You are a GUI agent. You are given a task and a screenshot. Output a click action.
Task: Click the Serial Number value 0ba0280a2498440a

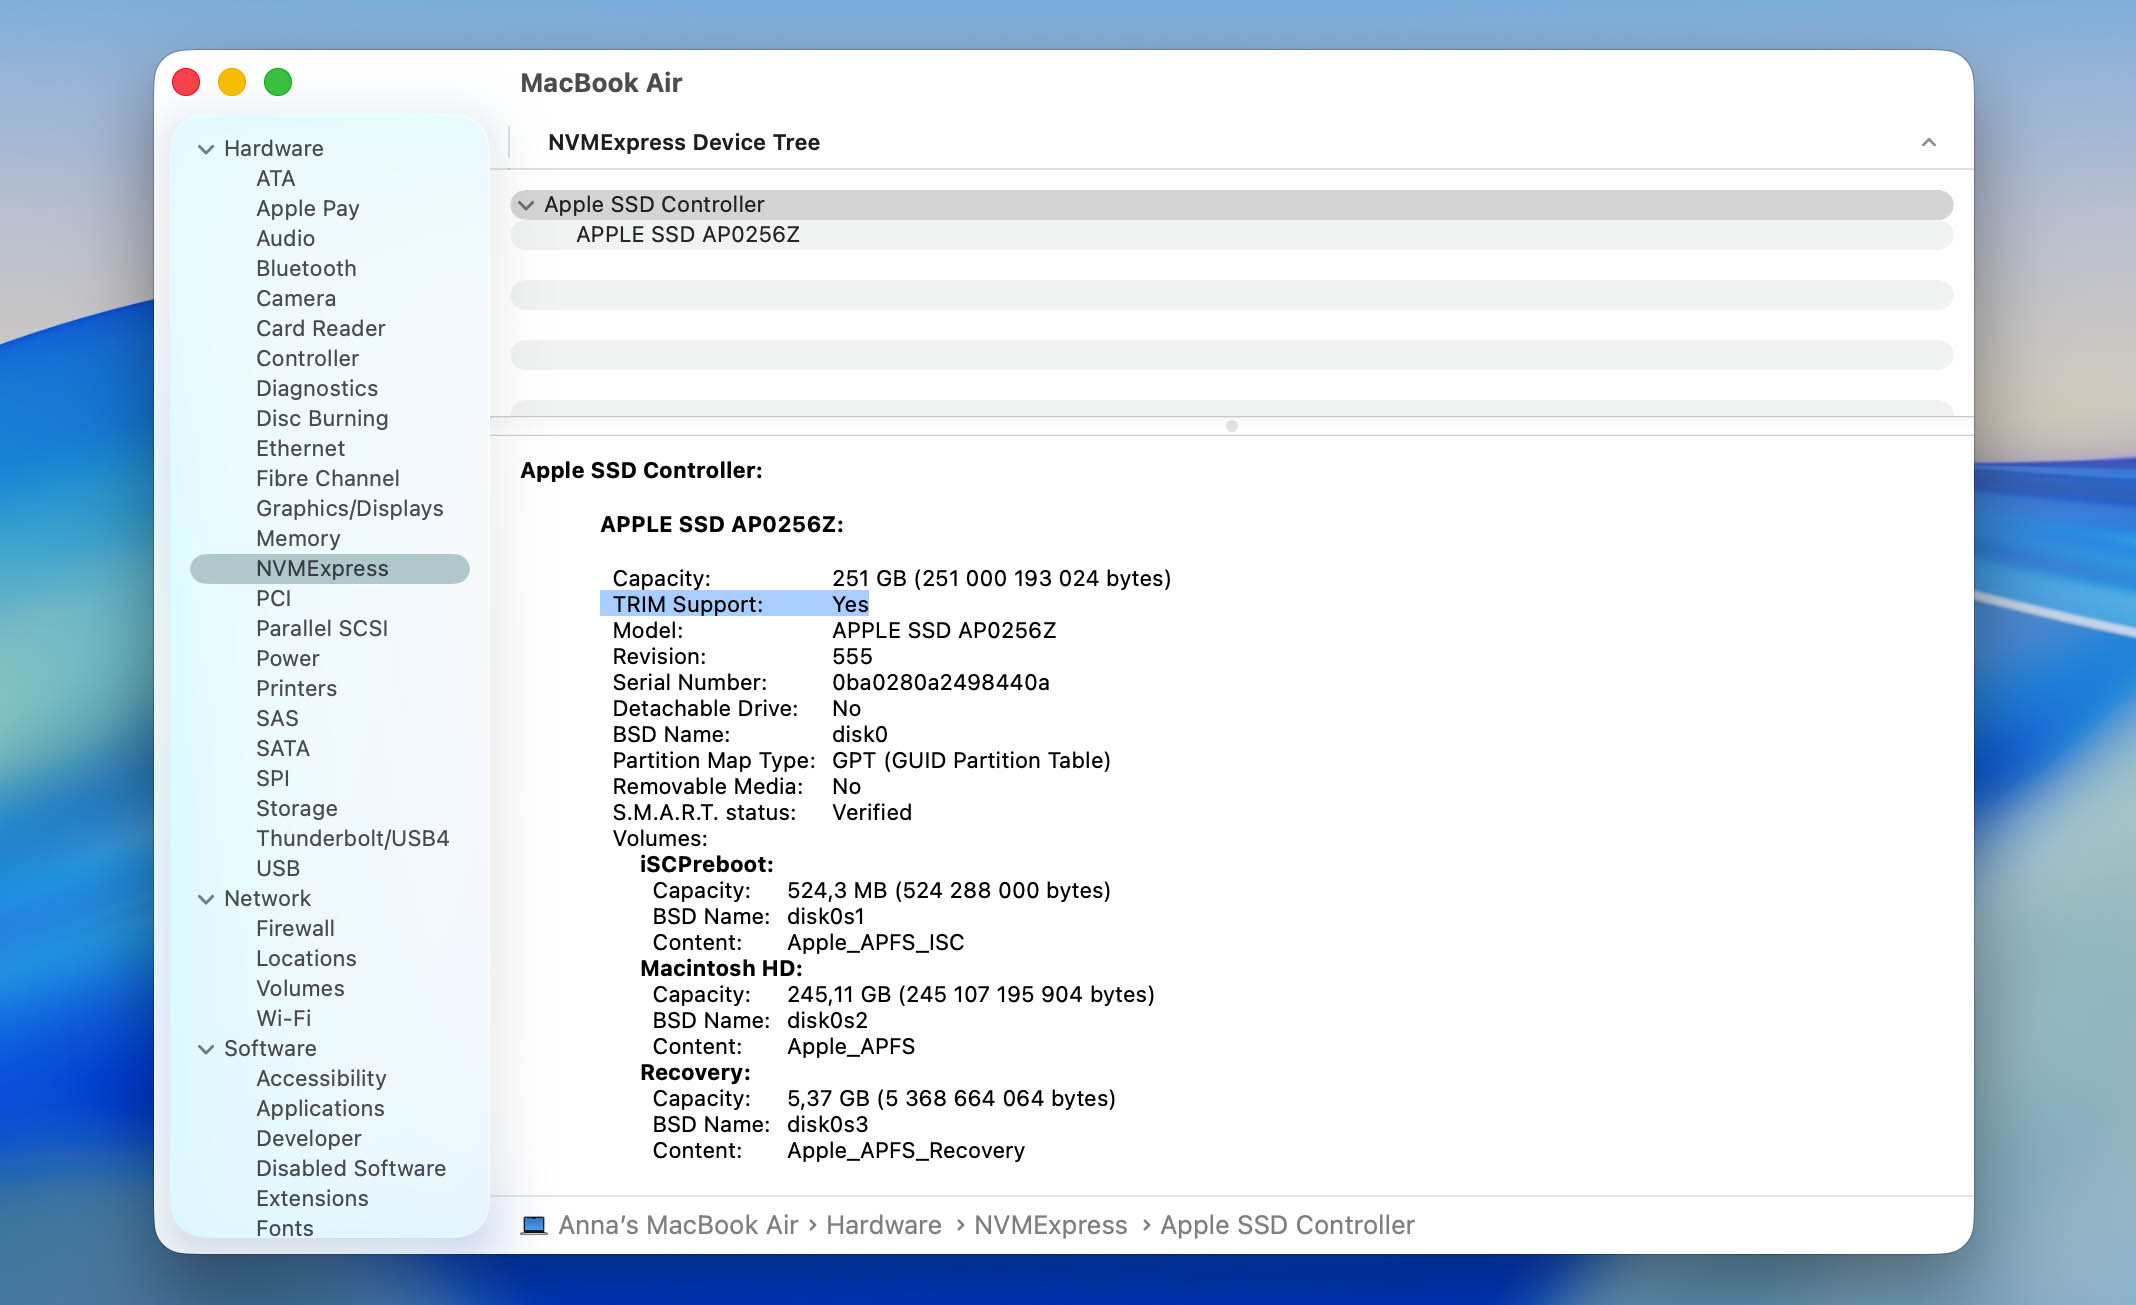coord(941,683)
